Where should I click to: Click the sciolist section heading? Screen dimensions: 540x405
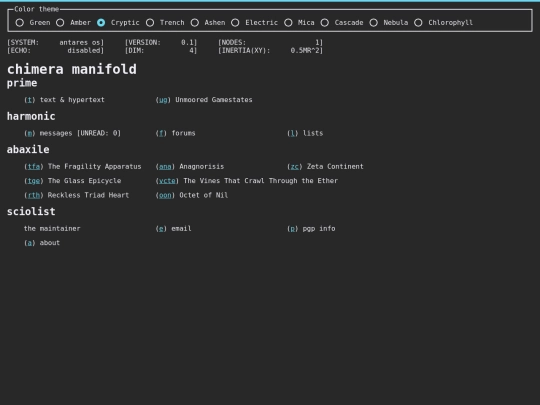(31, 211)
